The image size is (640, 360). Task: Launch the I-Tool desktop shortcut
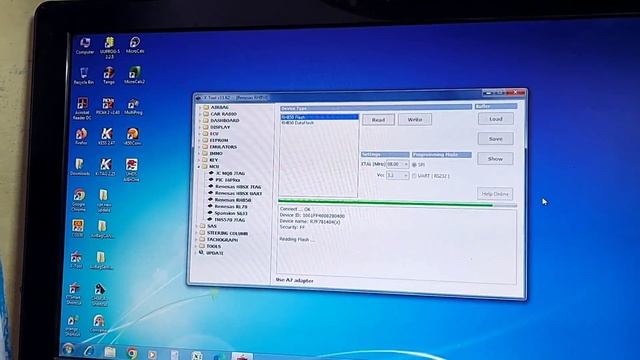(x=76, y=260)
